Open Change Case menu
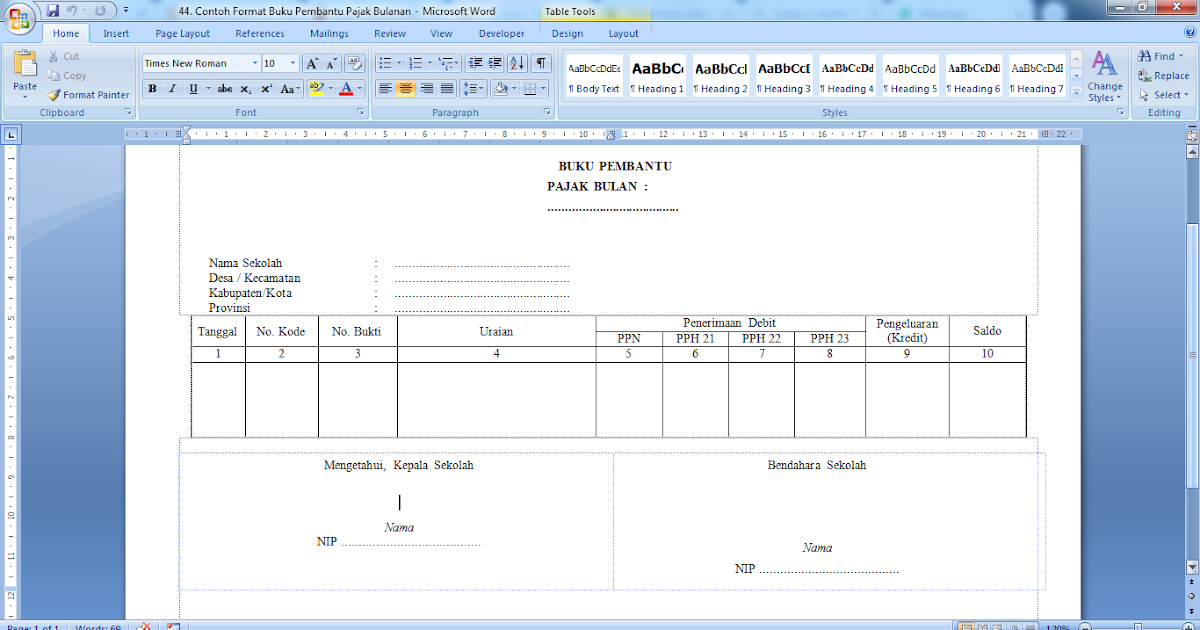 [x=291, y=89]
